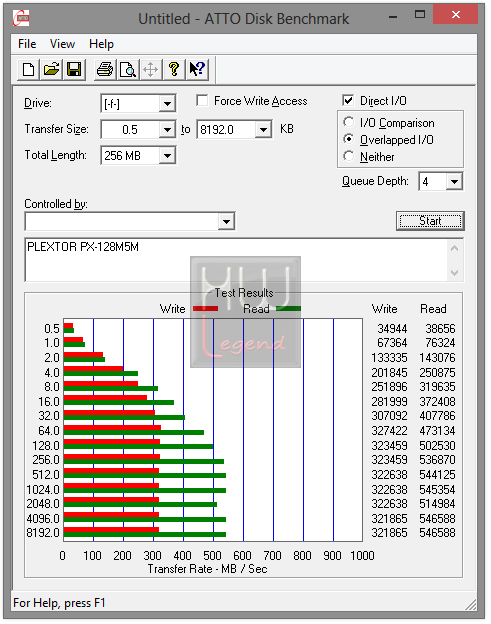Click the Read value 545354

click(437, 489)
